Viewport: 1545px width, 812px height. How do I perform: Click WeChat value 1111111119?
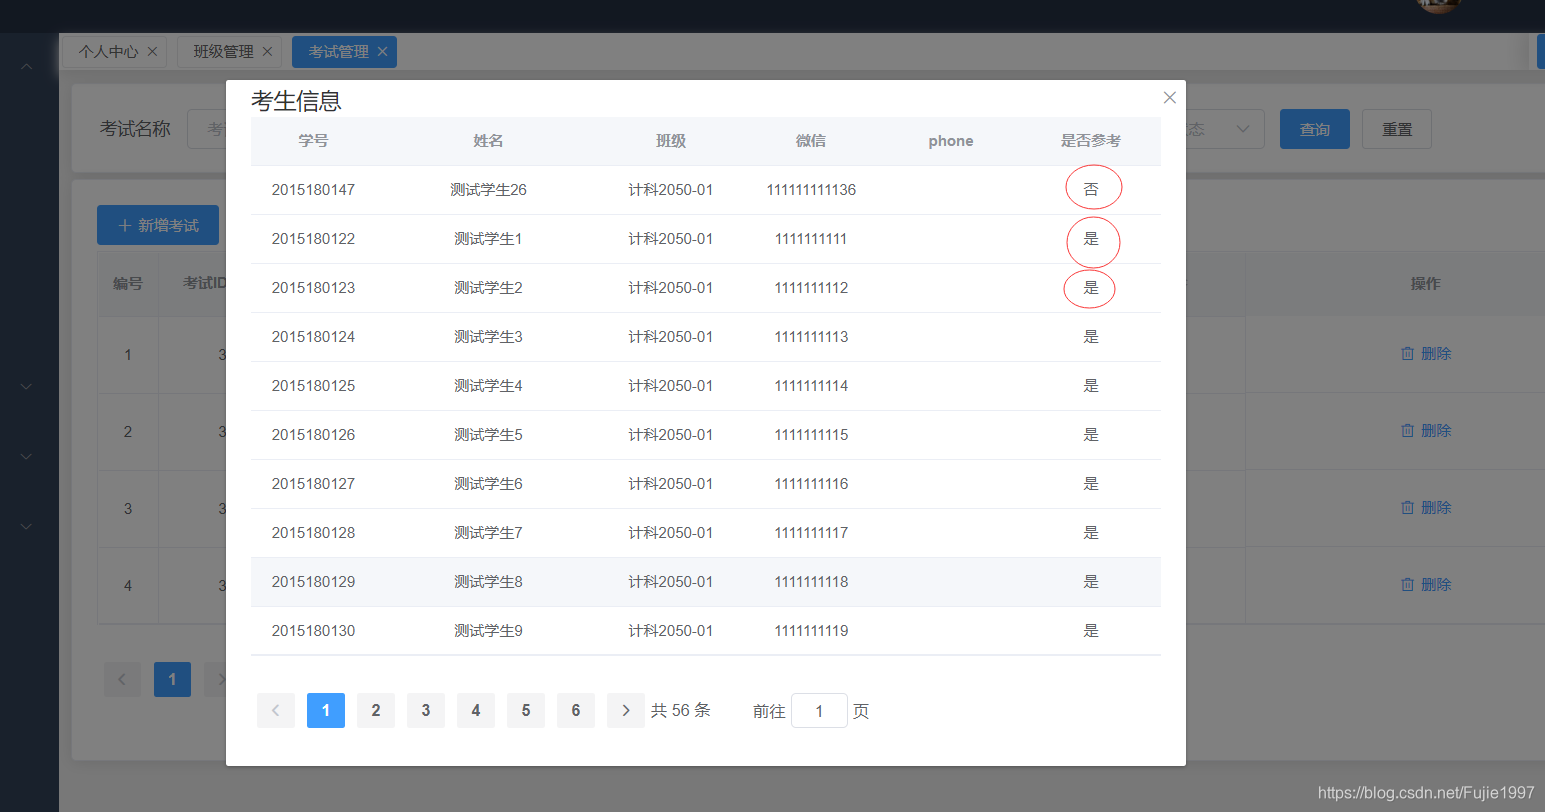(x=811, y=631)
